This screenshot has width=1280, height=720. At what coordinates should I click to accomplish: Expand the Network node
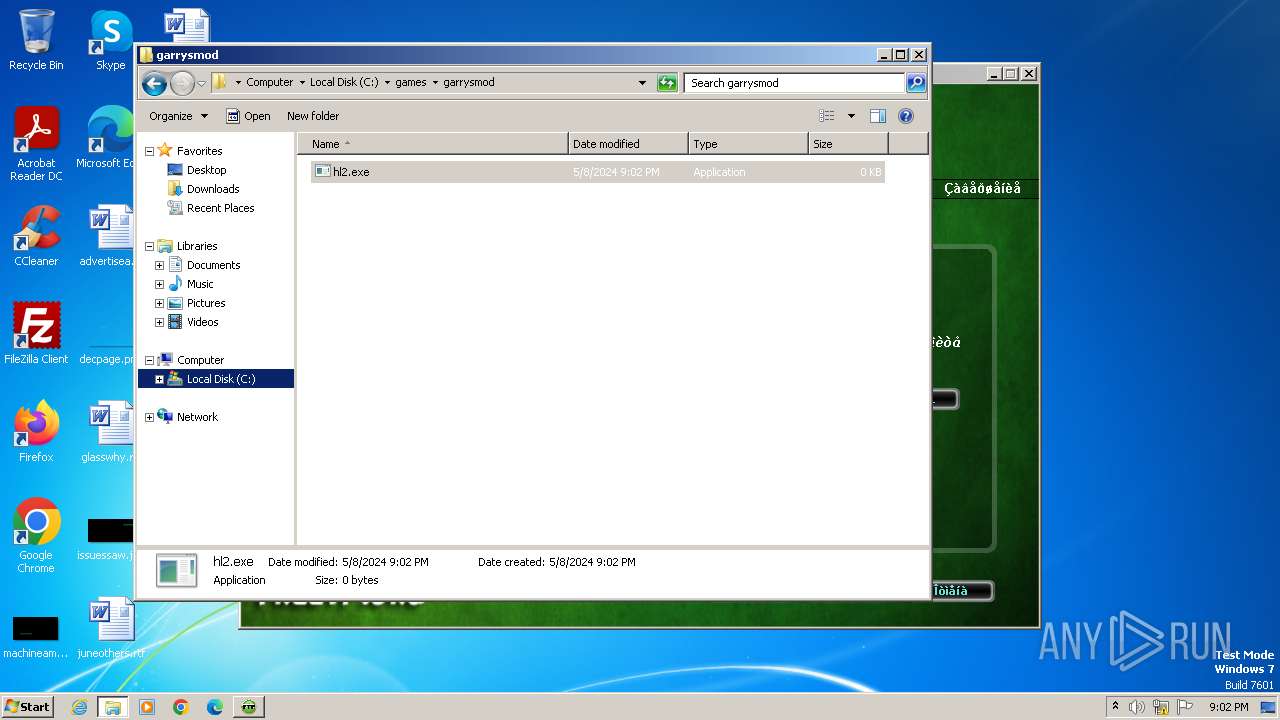(150, 417)
